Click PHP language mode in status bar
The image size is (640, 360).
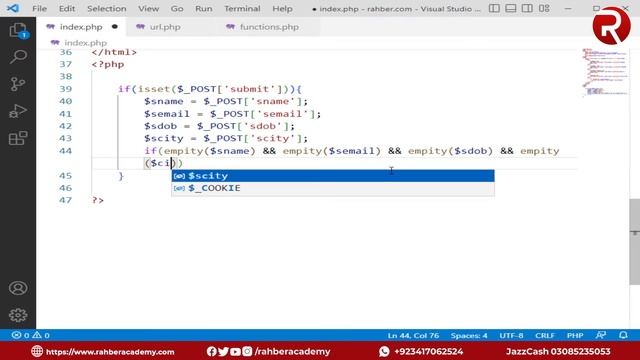(575, 336)
